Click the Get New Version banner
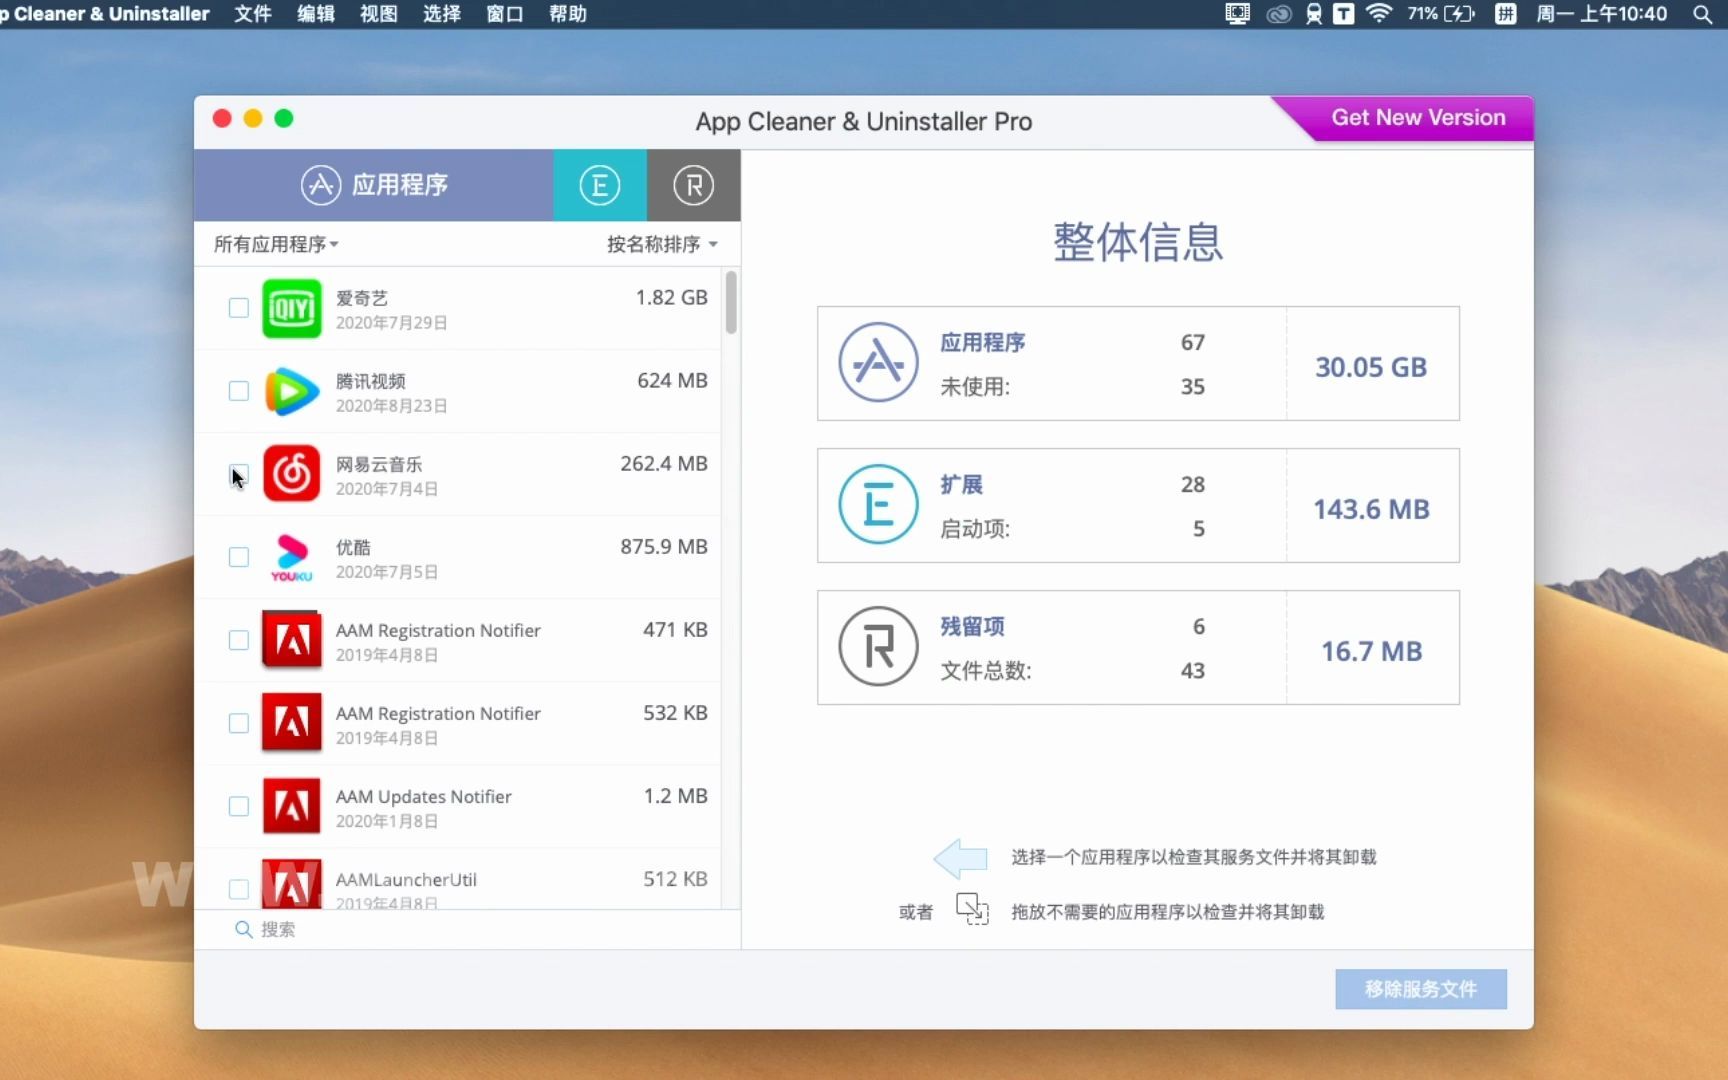 (1417, 118)
